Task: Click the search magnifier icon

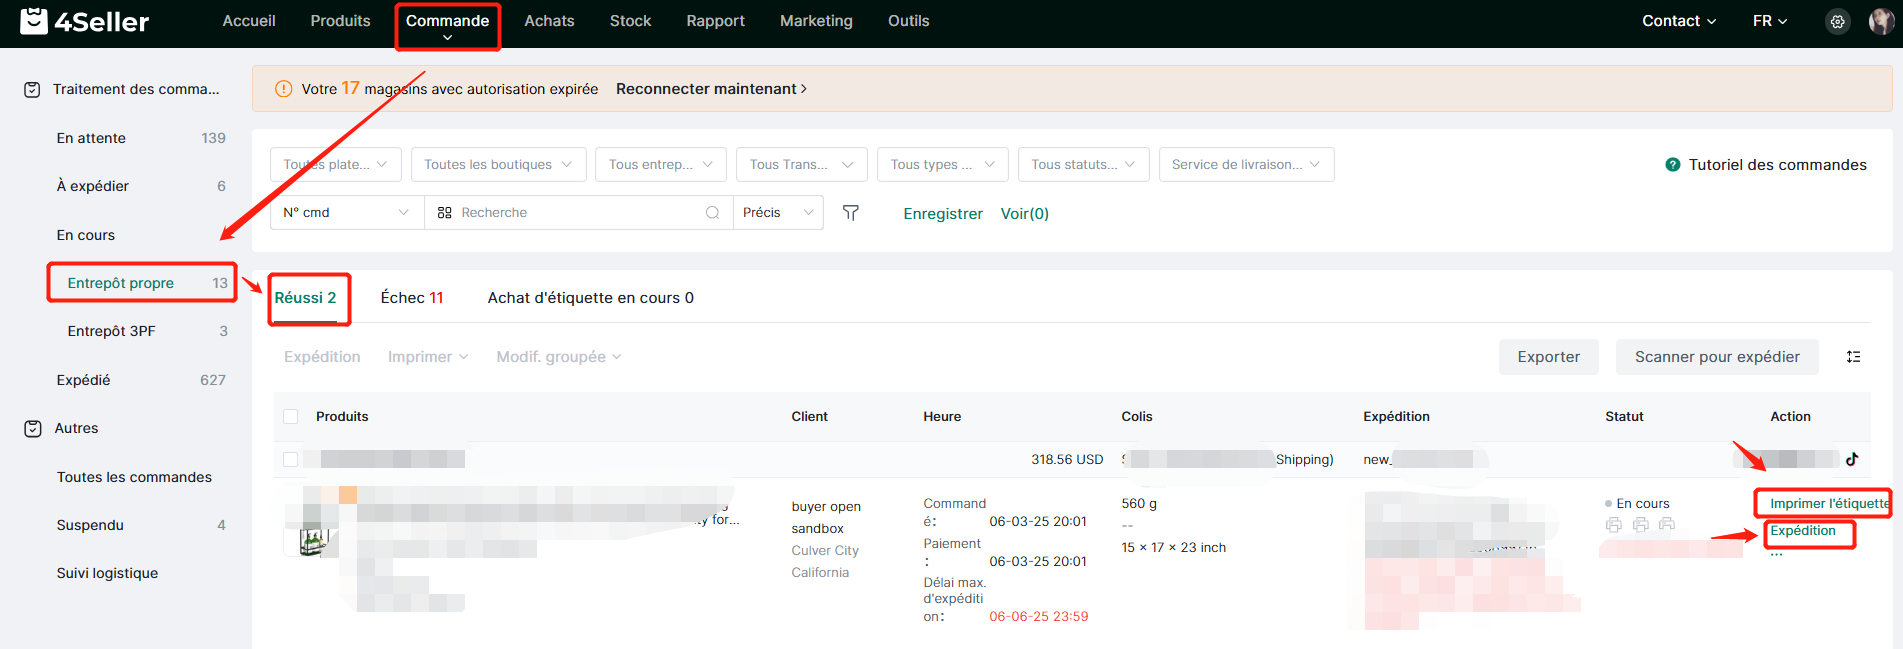Action: [x=712, y=213]
